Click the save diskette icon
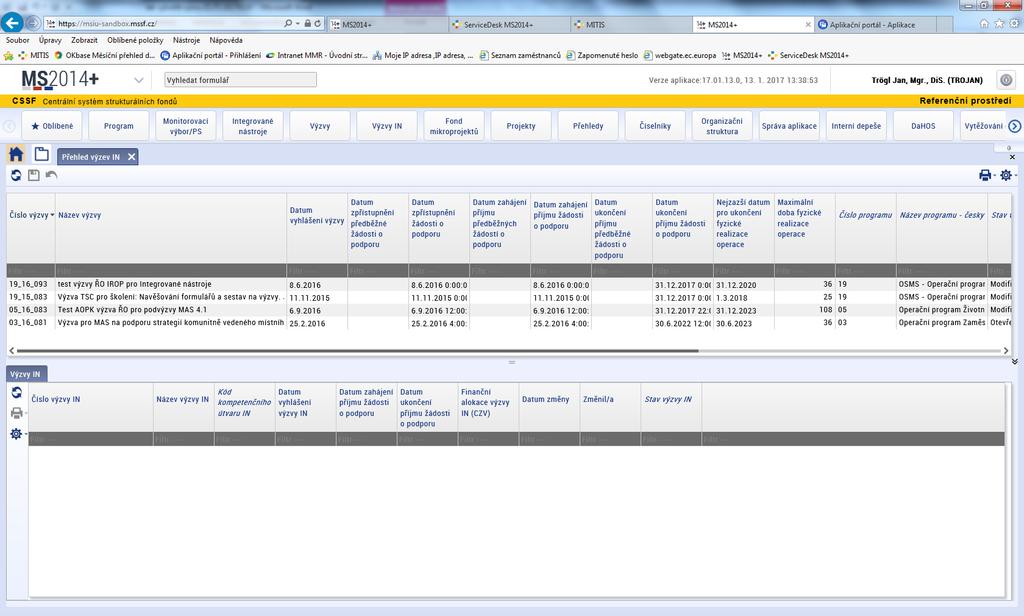1024x616 pixels. (33, 176)
